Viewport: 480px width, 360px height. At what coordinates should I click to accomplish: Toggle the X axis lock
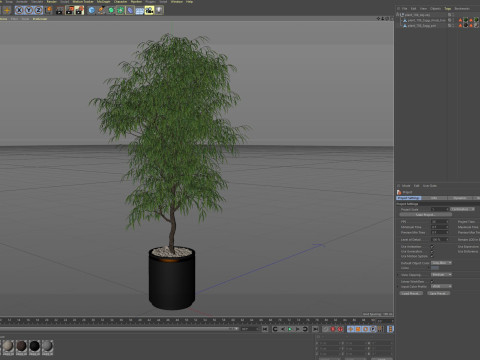tap(19, 10)
